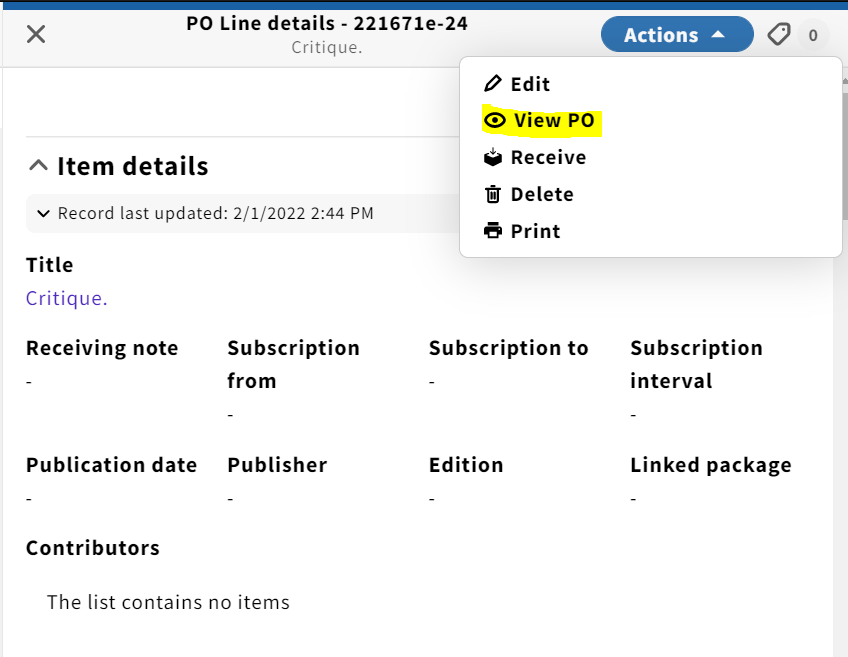Collapse the Item details accordion chevron
This screenshot has height=657, width=848.
tap(38, 165)
